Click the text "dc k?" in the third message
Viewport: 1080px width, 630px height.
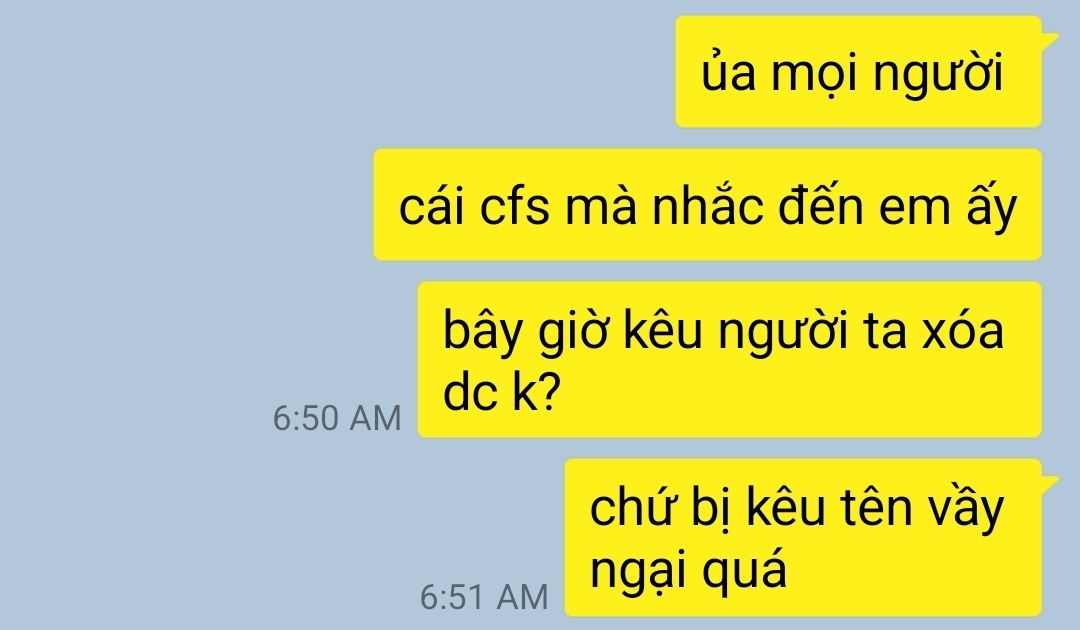[502, 392]
